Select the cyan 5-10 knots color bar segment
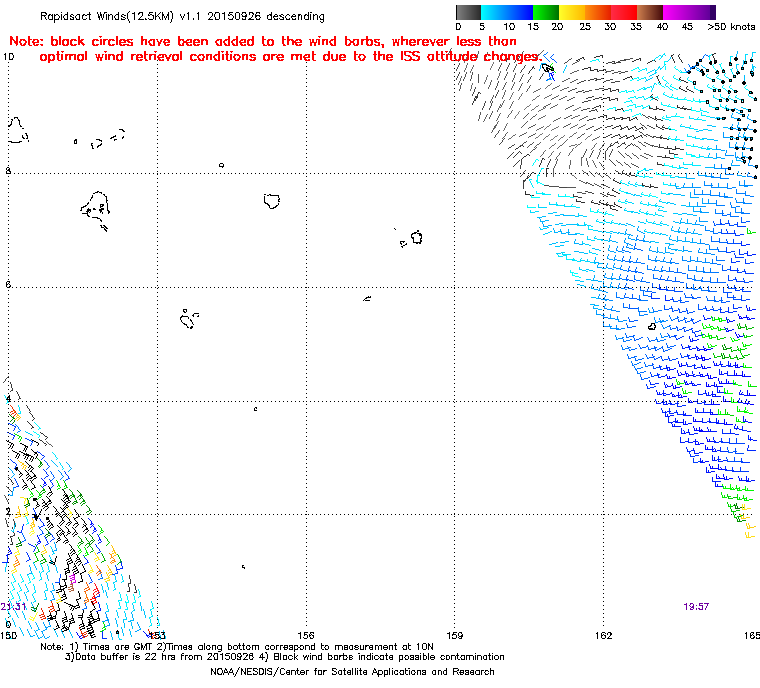 click(494, 12)
